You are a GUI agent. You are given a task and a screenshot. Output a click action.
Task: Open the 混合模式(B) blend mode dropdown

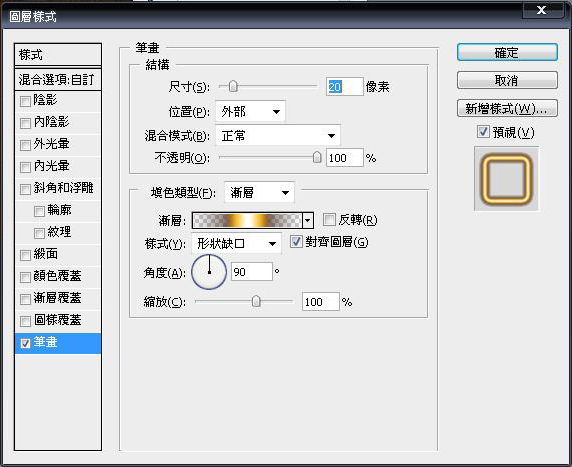click(278, 136)
